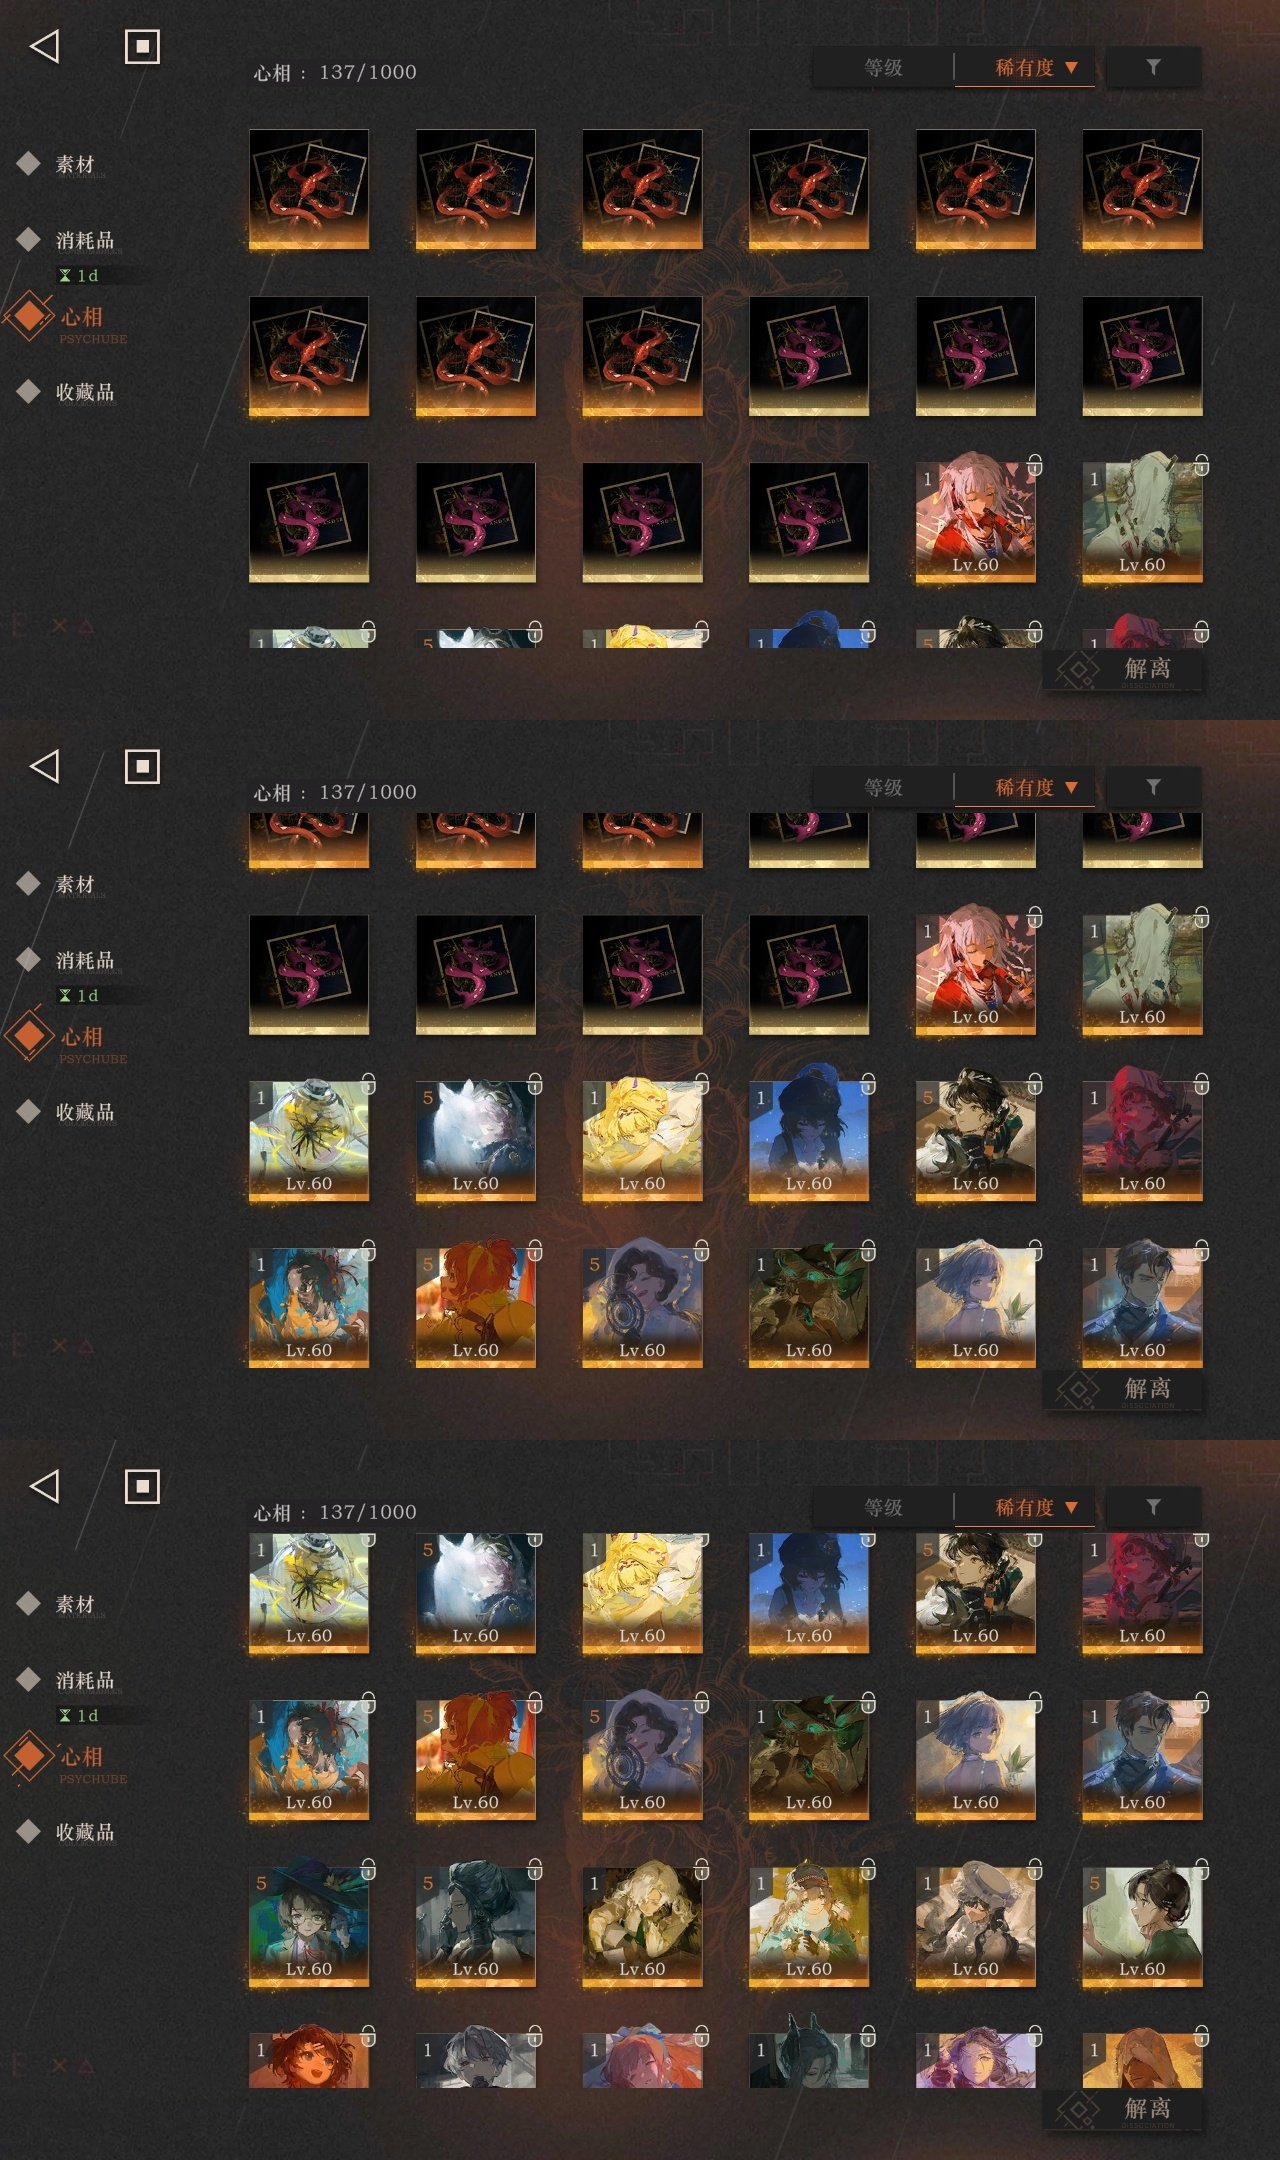The height and width of the screenshot is (2160, 1280).
Task: Click the orange 心相 diamond icon in bottom screenshot
Action: pos(29,1755)
